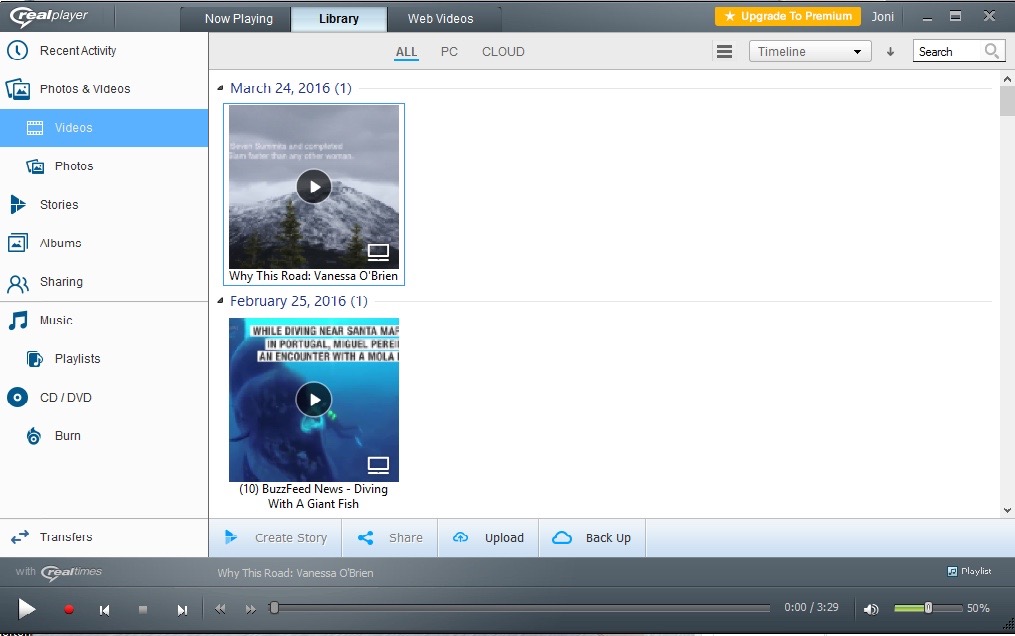This screenshot has height=636, width=1015.
Task: Toggle sort direction arrow
Action: 890,52
